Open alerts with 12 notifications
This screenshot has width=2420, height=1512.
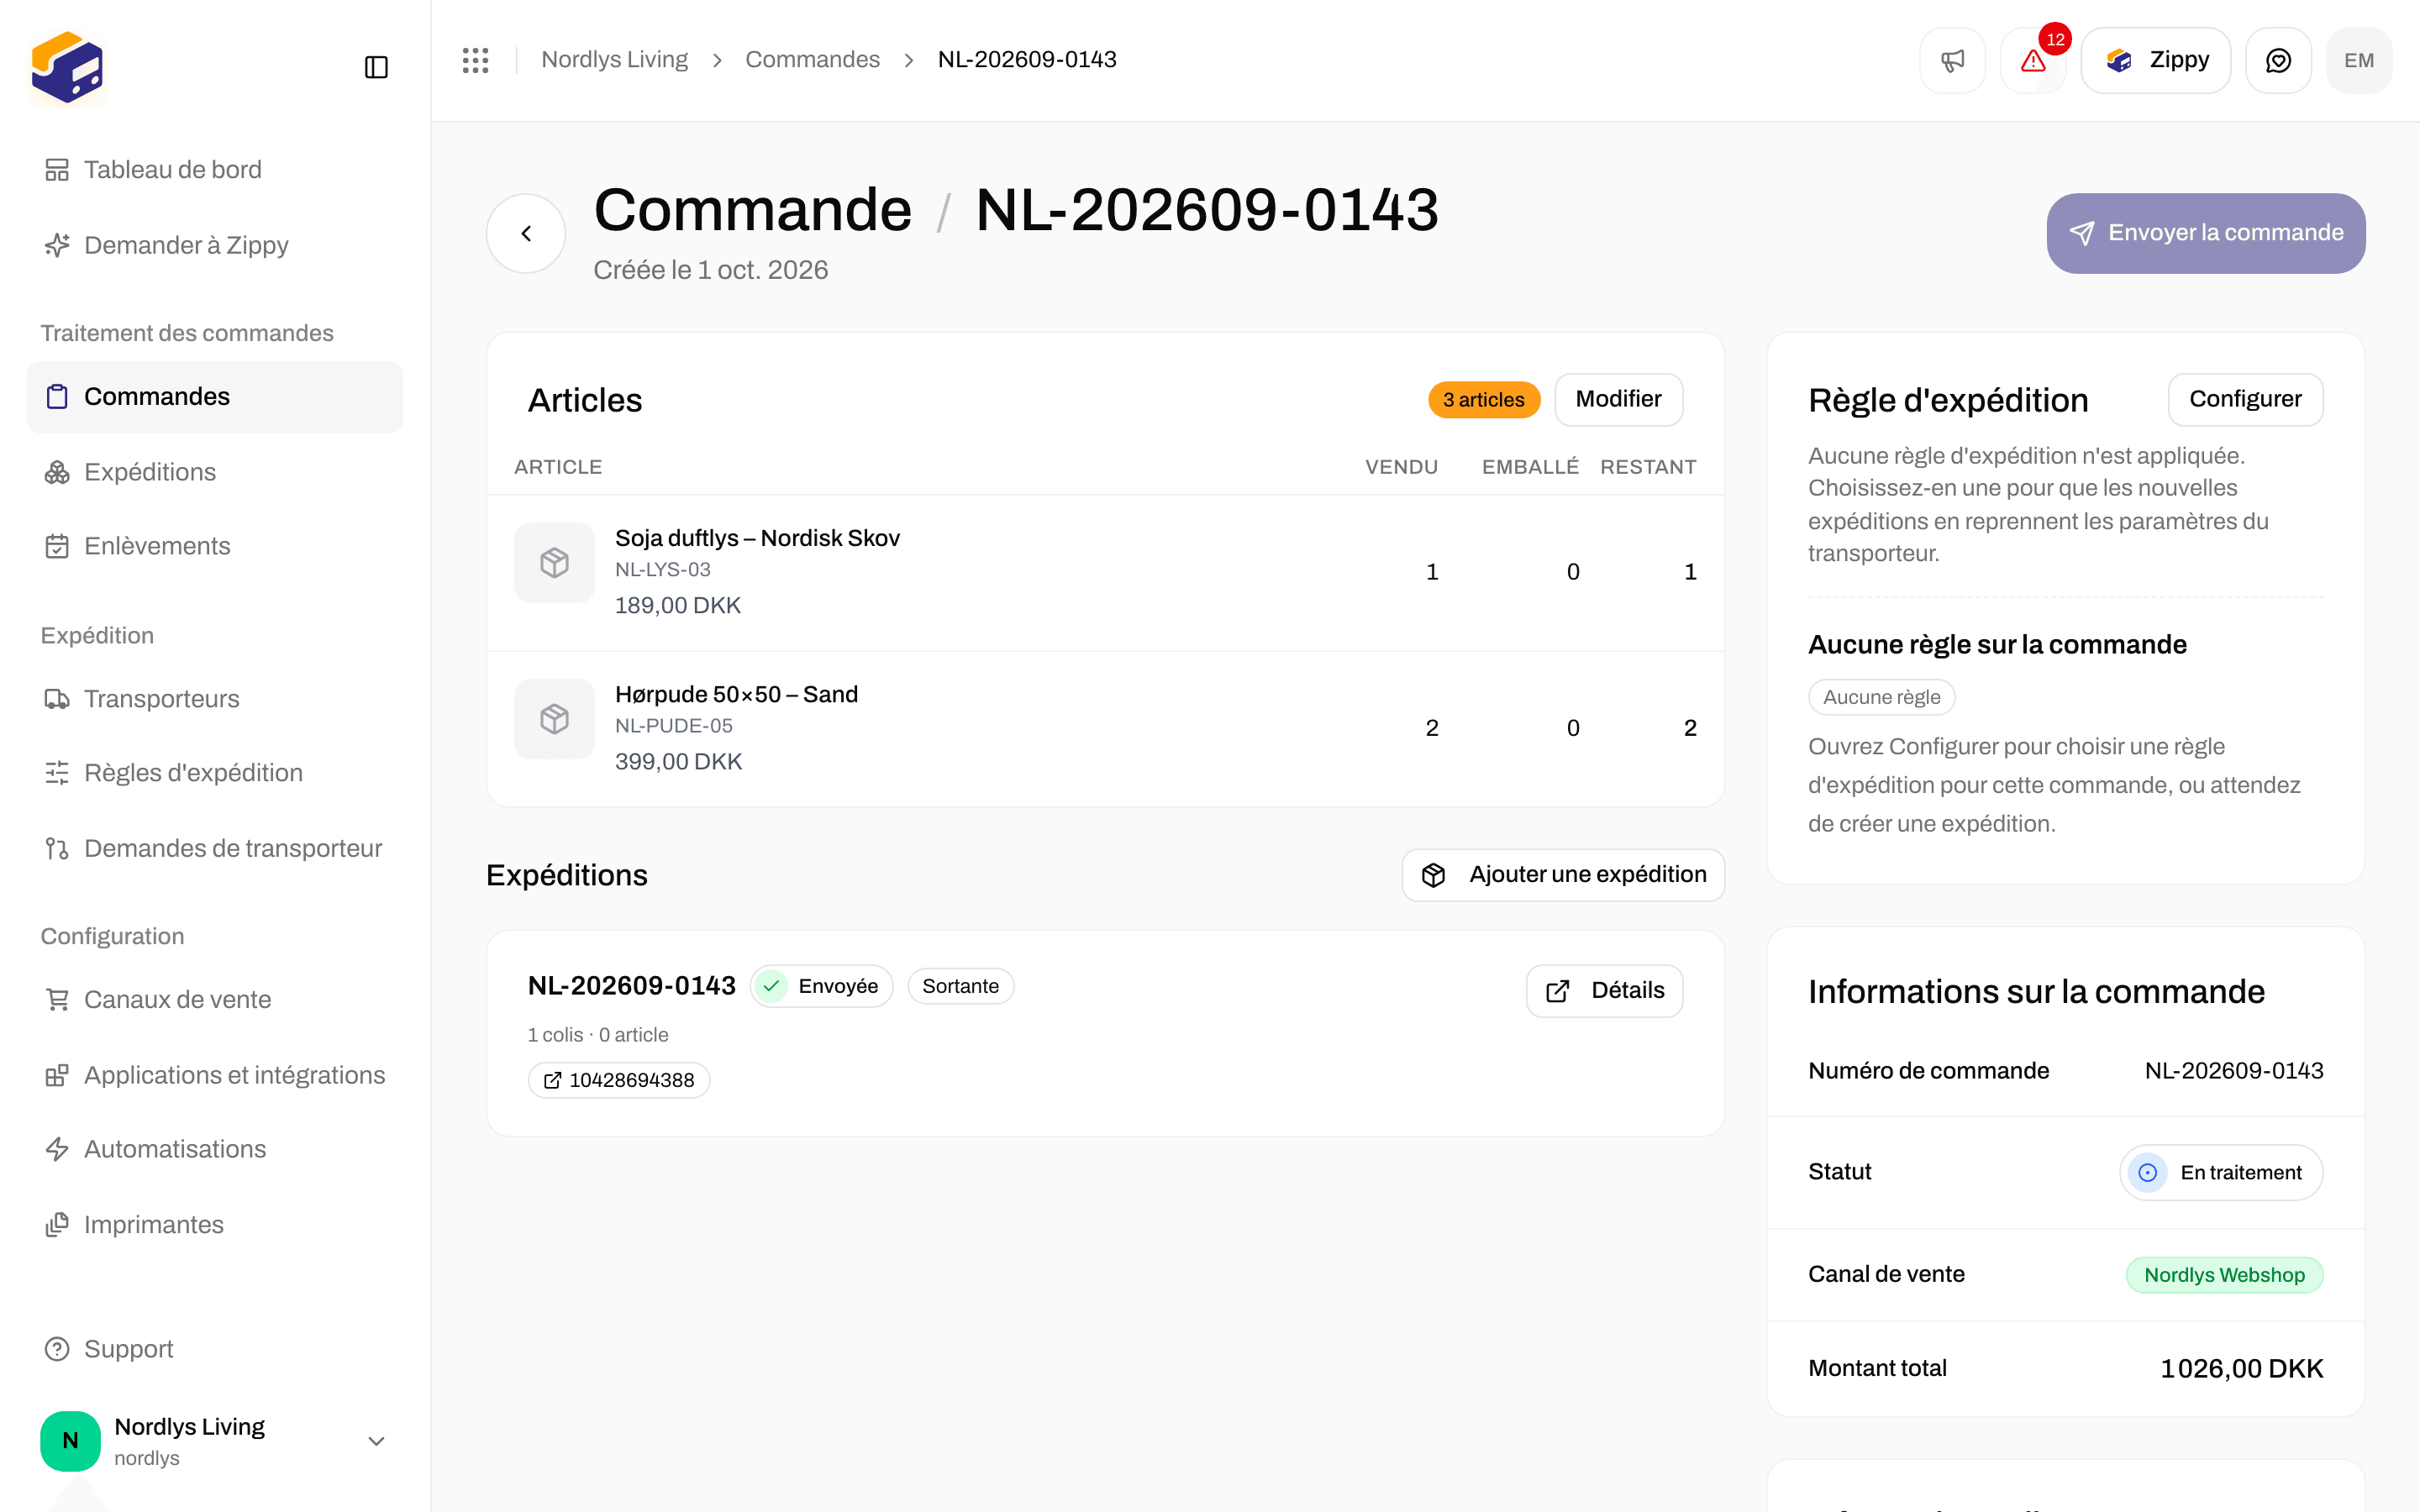(2033, 60)
